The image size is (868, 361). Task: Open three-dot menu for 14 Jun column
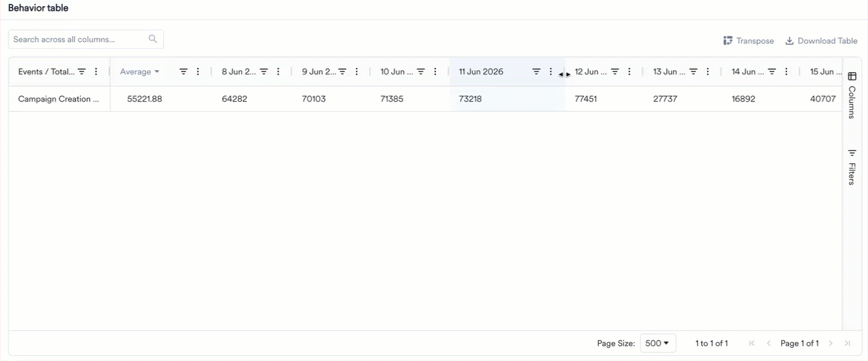coord(786,71)
